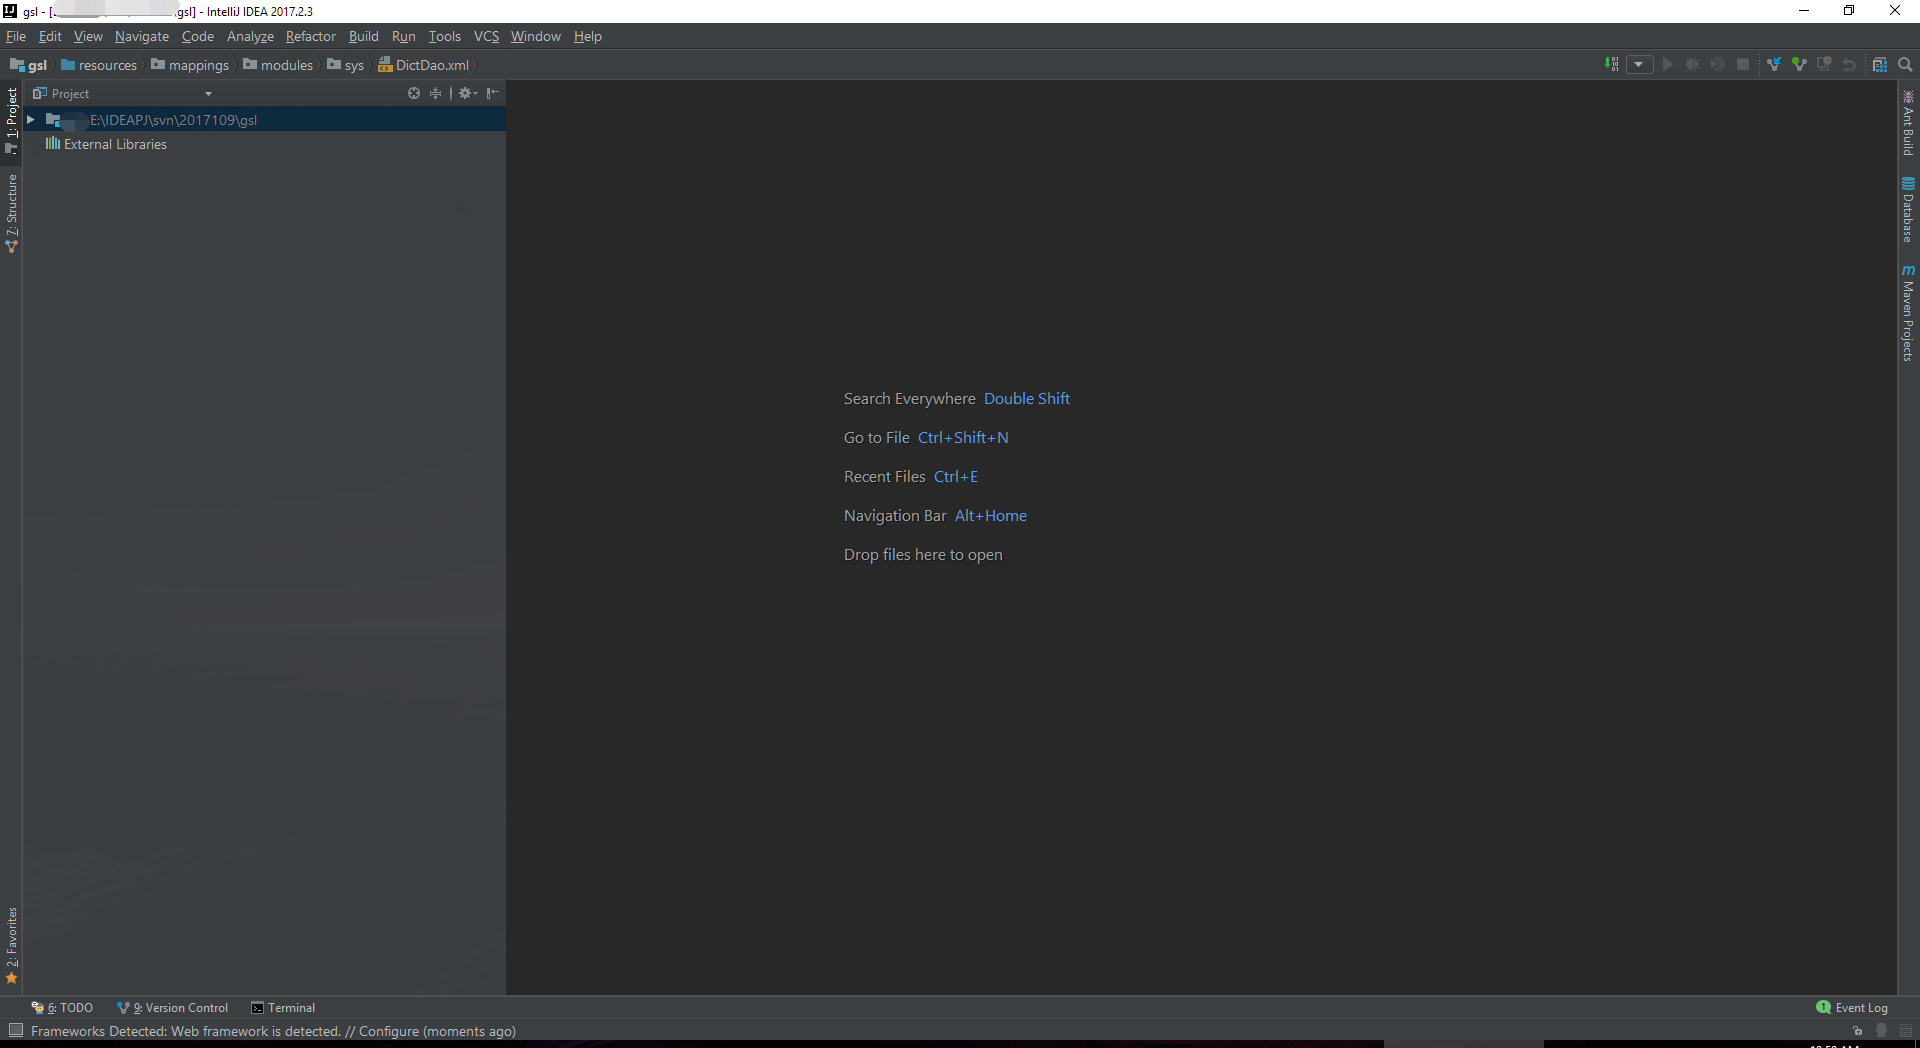Click the Hector inspector status bar icon
The width and height of the screenshot is (1920, 1048).
pos(1881,1031)
